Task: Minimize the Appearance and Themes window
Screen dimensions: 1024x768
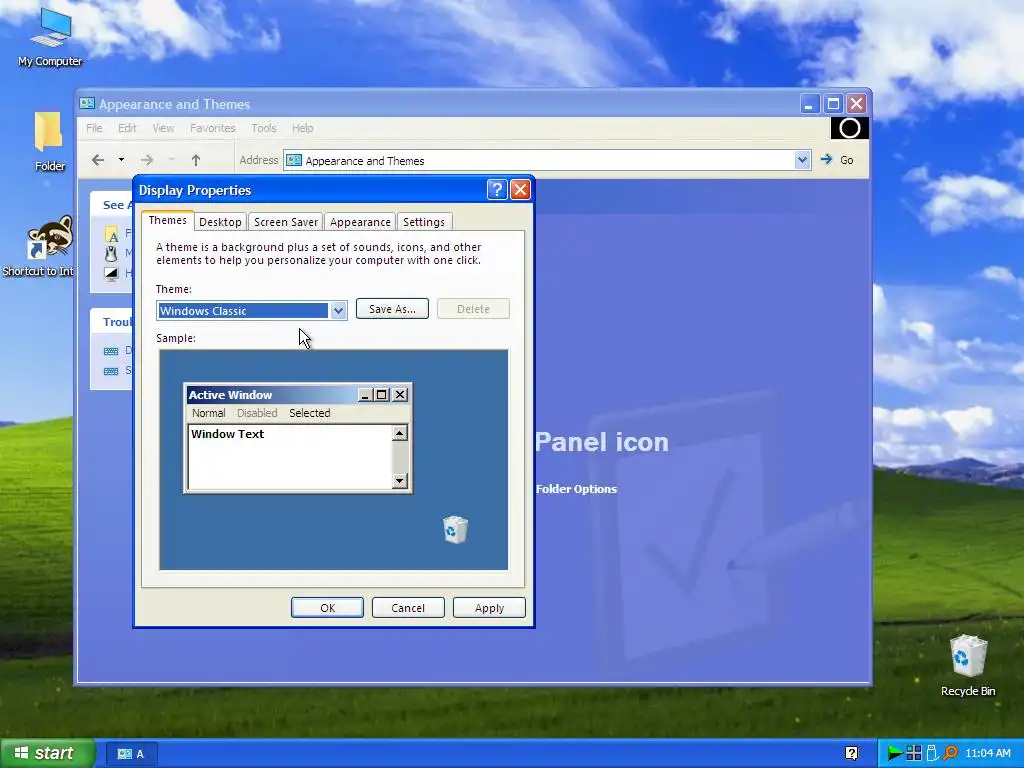Action: point(809,104)
